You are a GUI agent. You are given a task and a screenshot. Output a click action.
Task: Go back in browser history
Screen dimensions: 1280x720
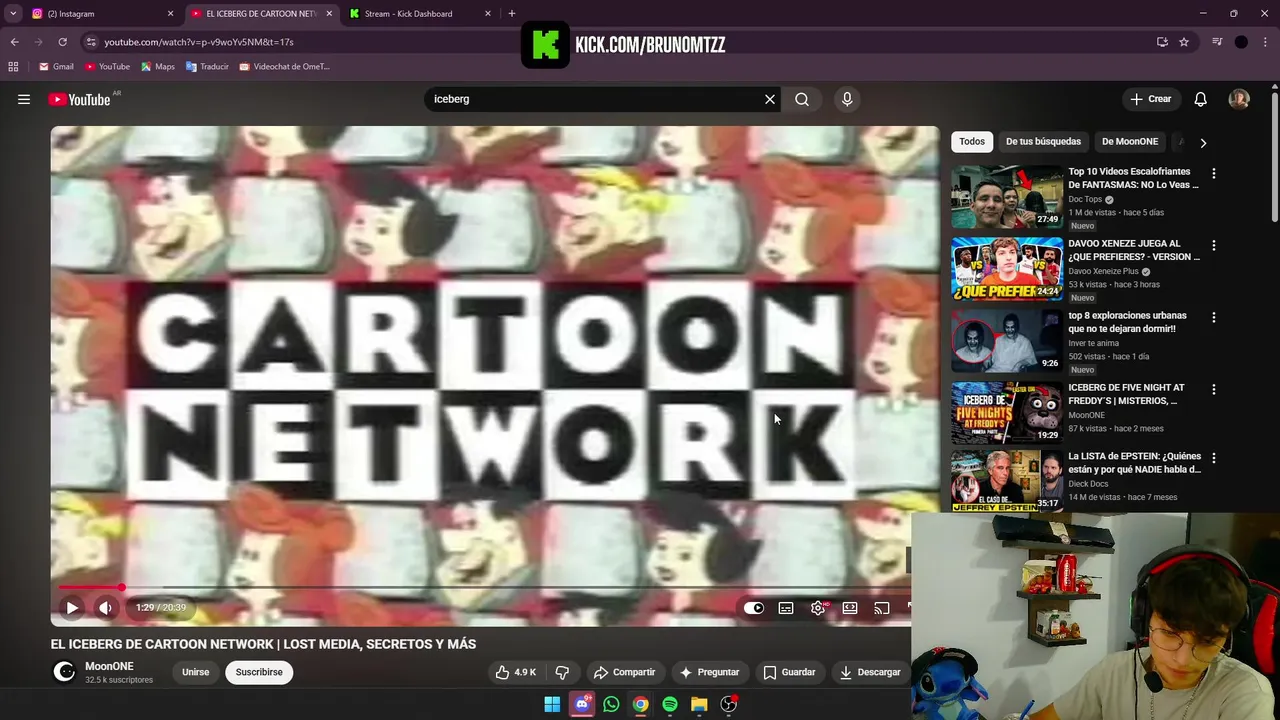pos(14,42)
